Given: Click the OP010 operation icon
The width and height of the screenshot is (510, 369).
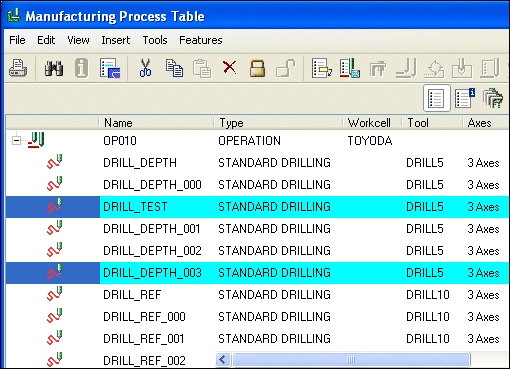Looking at the screenshot, I should (x=36, y=140).
